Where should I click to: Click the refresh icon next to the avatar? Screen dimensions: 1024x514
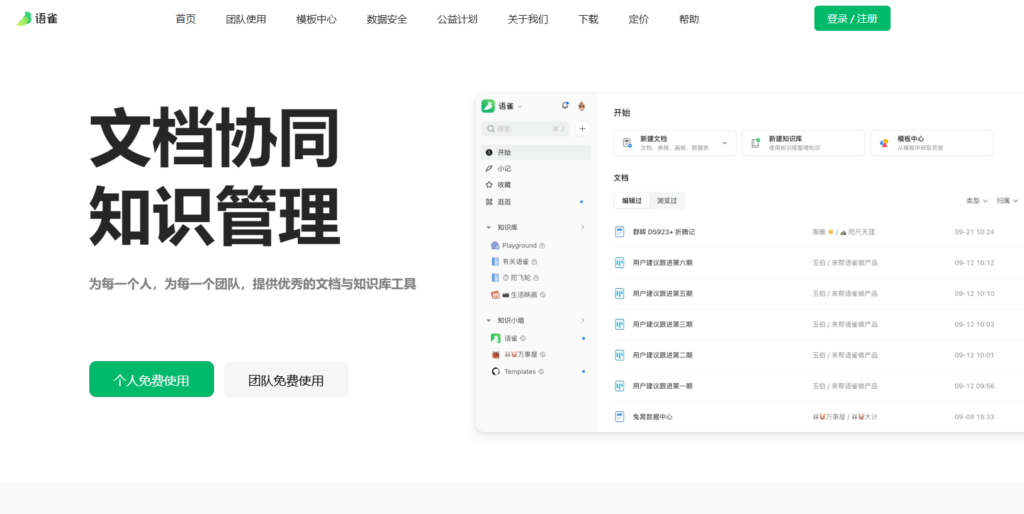[565, 106]
